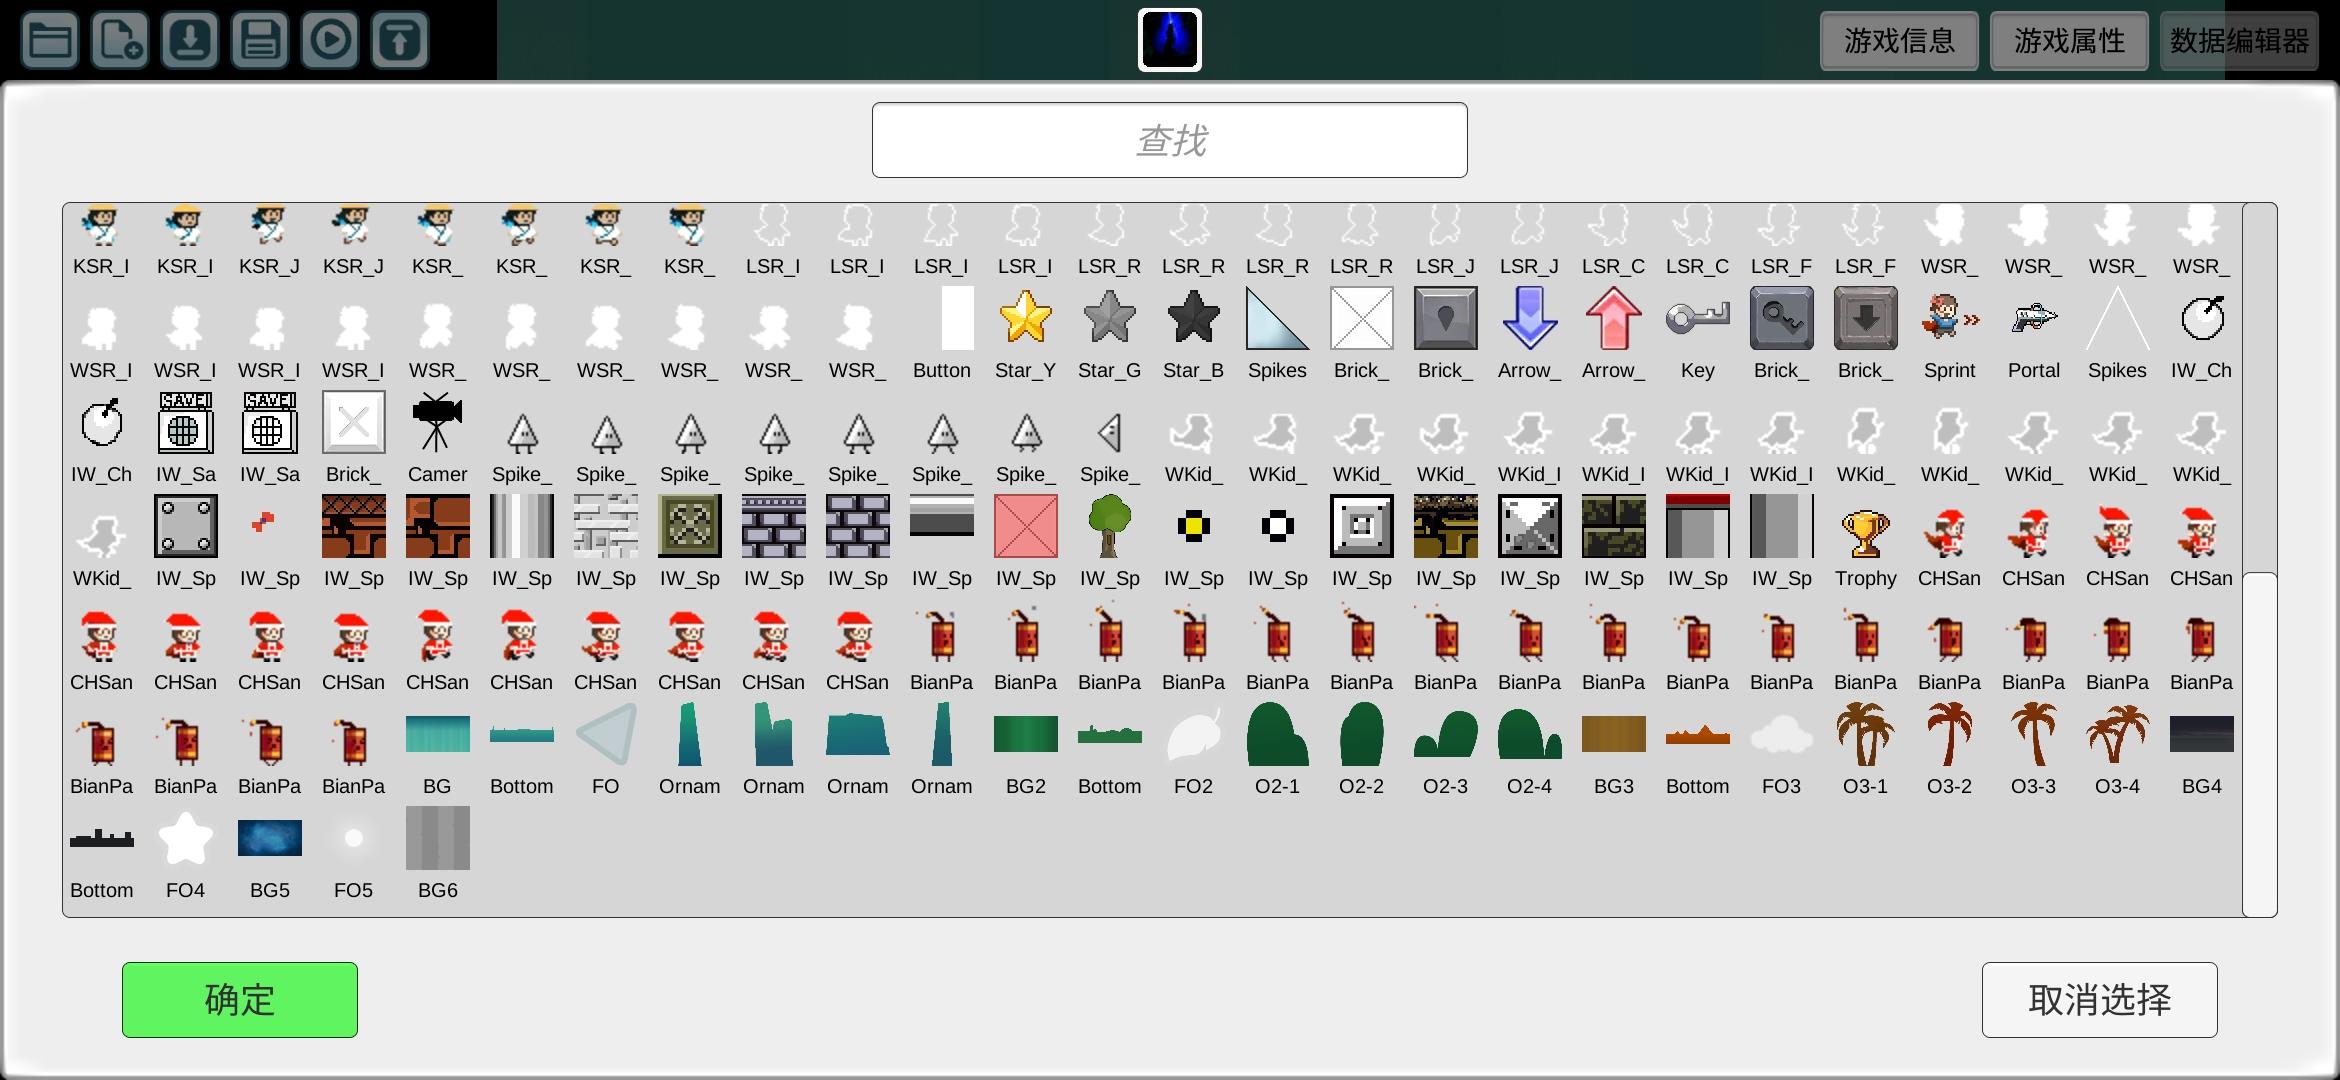This screenshot has height=1080, width=2340.
Task: Select the FO2 leaf sprite
Action: tap(1194, 736)
